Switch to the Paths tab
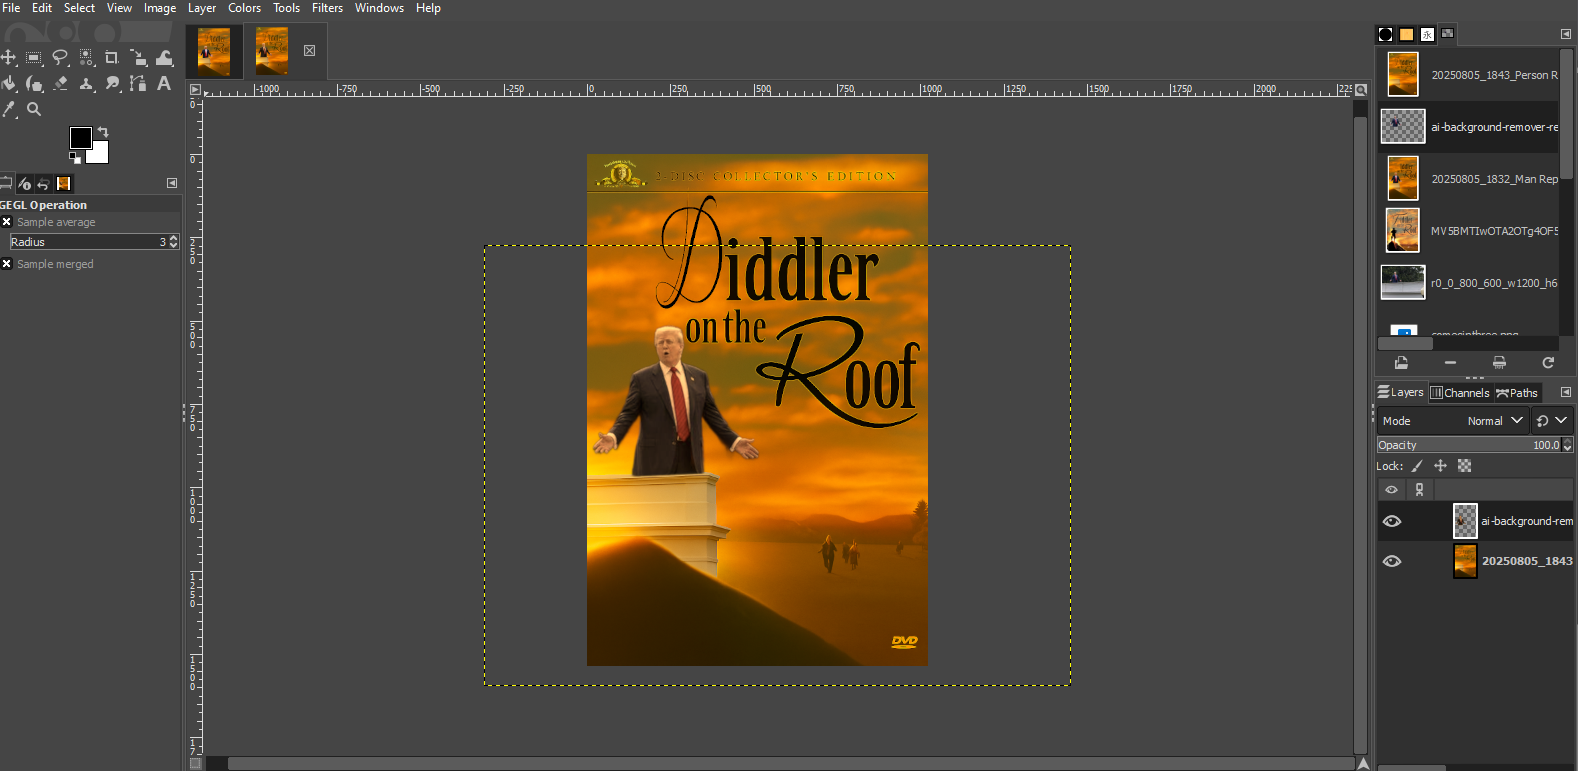Viewport: 1578px width, 771px height. click(1517, 393)
